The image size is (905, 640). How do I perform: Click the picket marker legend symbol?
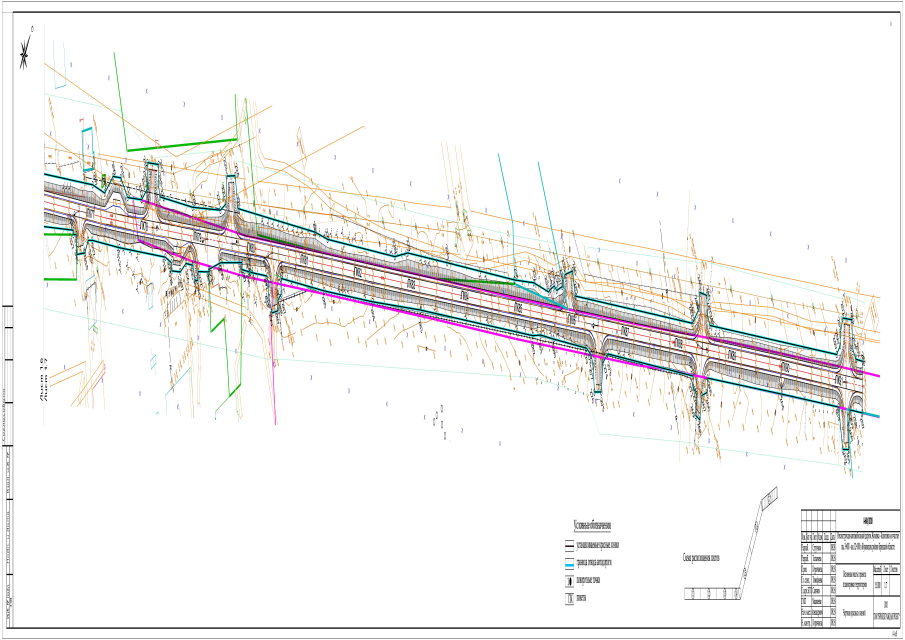coord(568,598)
